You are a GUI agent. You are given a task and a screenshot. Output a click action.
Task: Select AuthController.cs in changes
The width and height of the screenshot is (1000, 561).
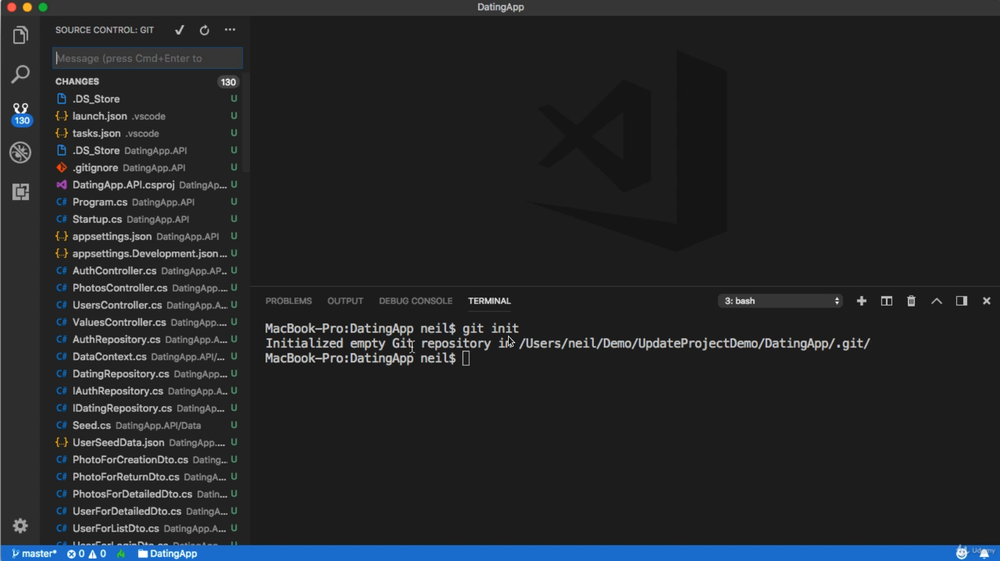pyautogui.click(x=146, y=271)
